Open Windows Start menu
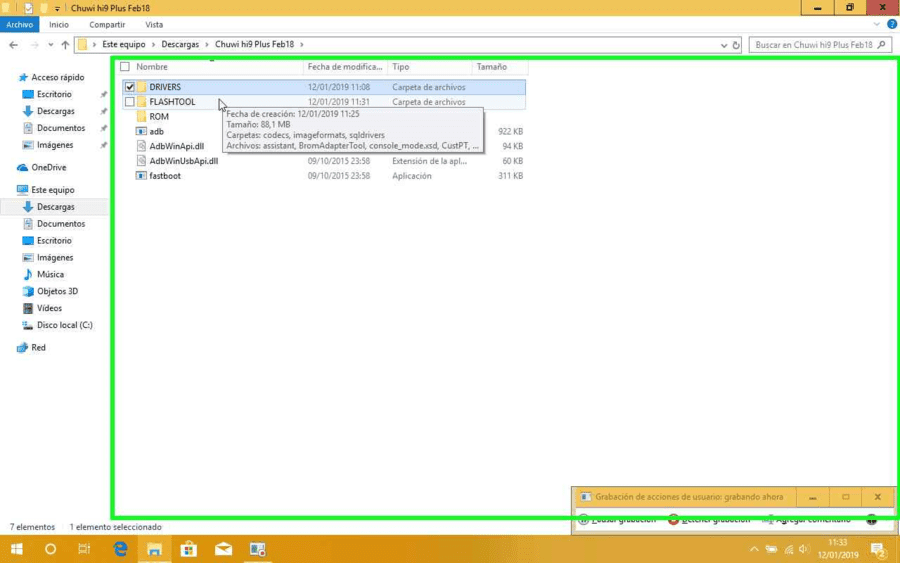900x563 pixels. pyautogui.click(x=17, y=549)
